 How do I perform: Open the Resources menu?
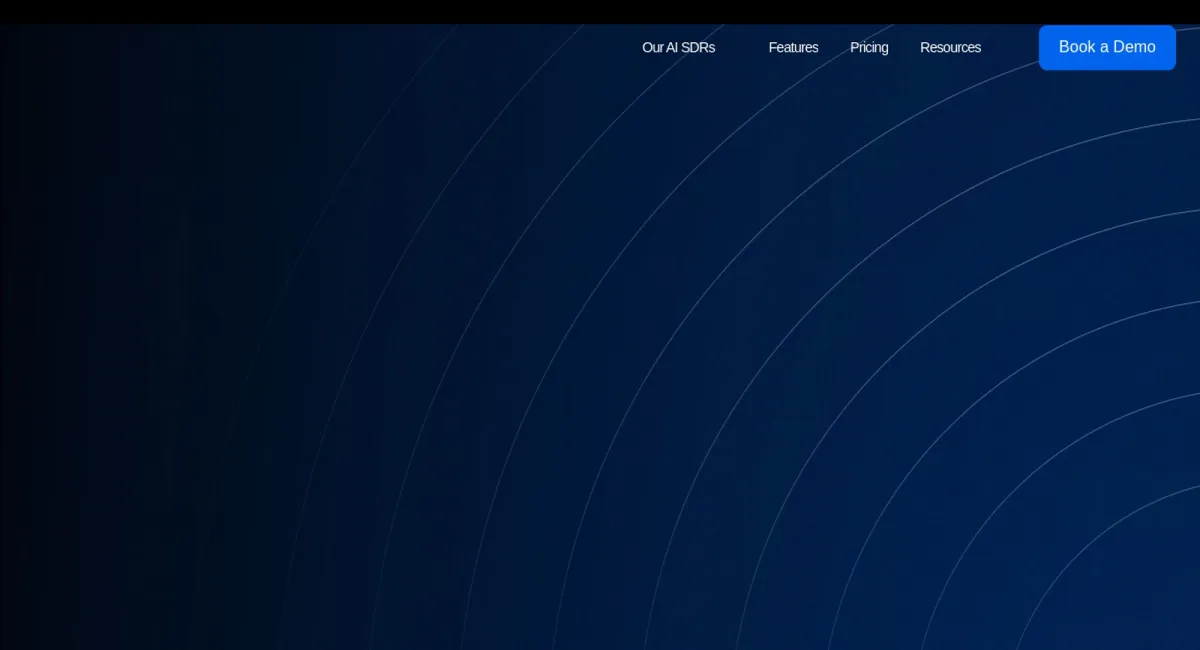tap(950, 47)
